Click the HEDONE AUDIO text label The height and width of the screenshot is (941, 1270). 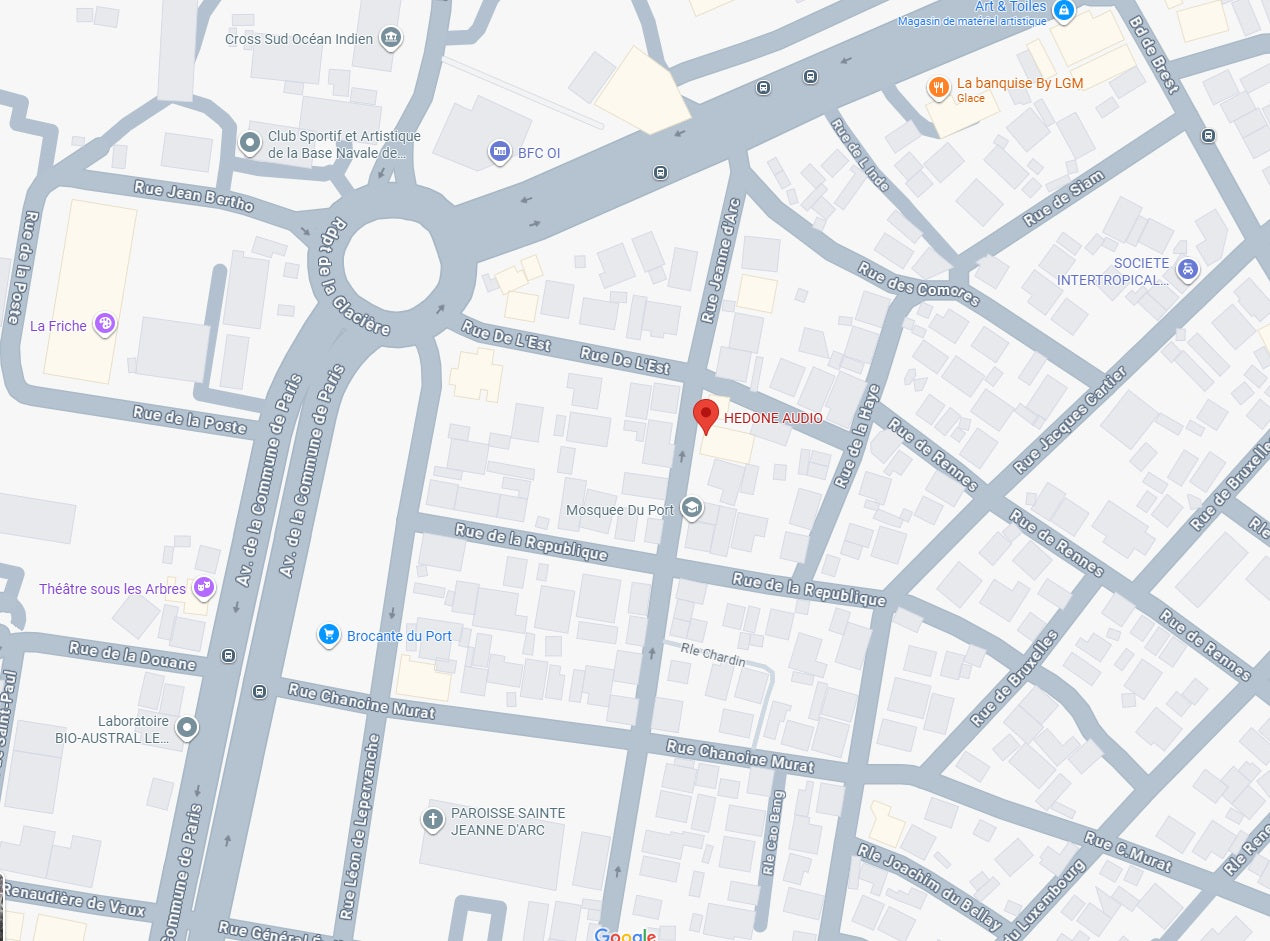[x=774, y=418]
